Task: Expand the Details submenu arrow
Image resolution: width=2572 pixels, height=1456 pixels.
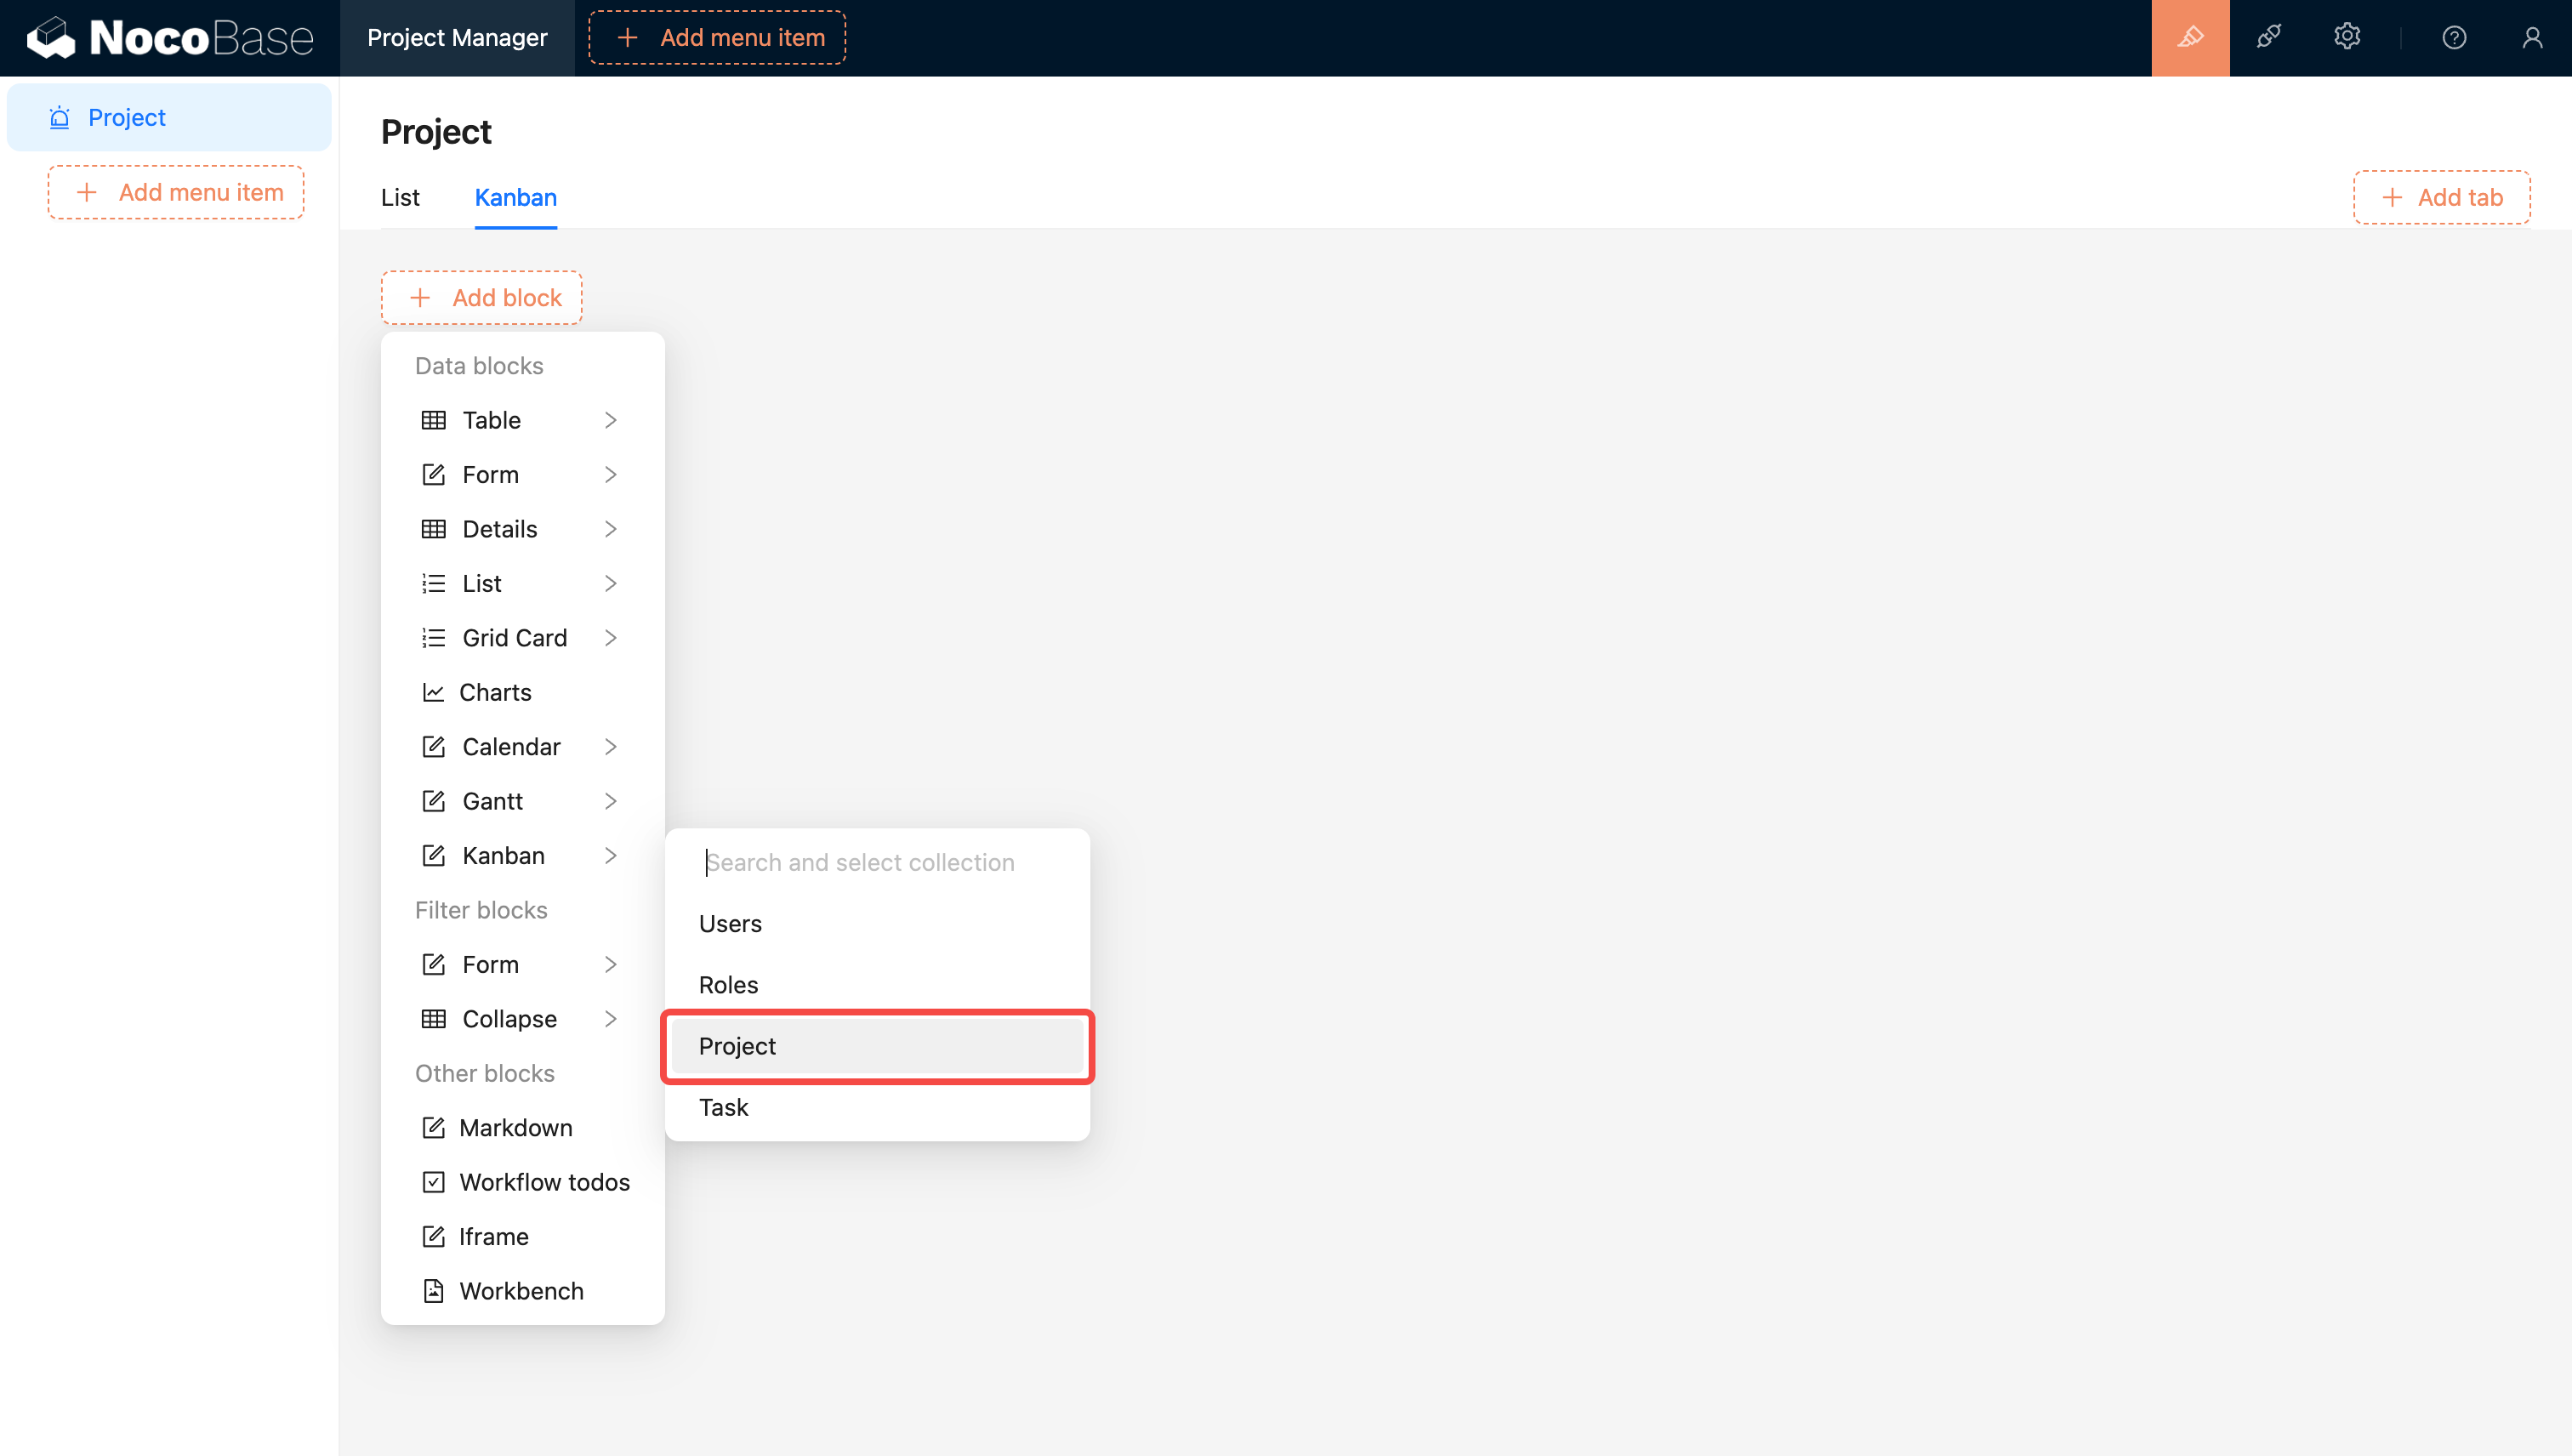Action: coord(611,529)
